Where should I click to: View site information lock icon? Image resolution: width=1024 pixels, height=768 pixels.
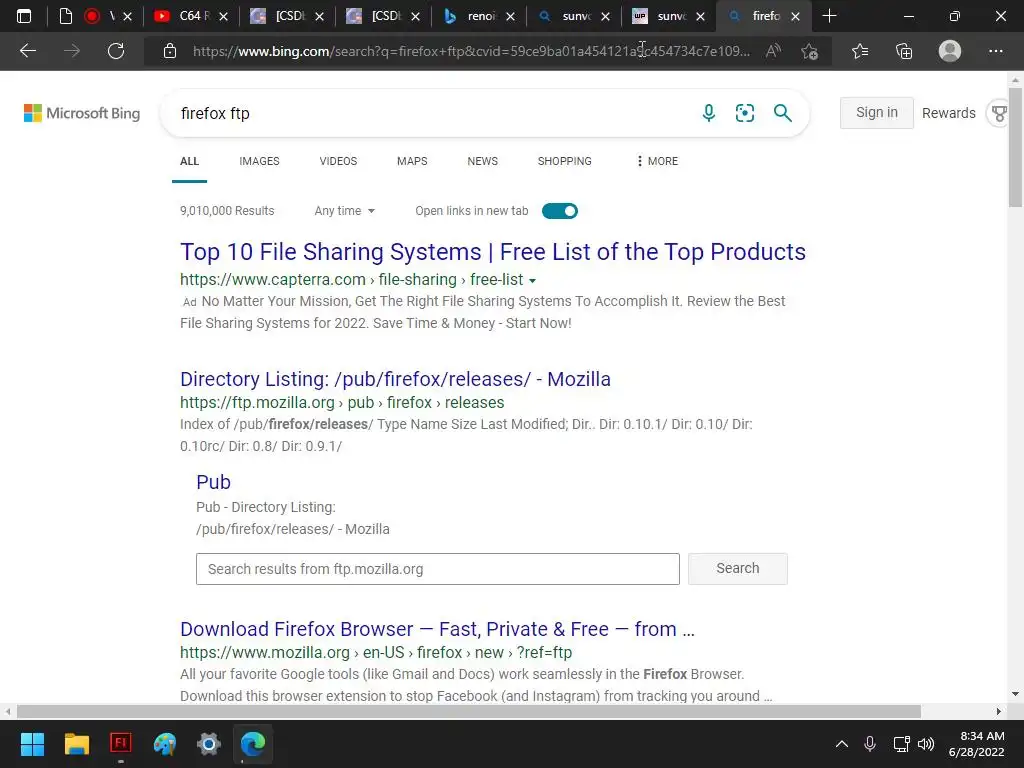tap(170, 51)
